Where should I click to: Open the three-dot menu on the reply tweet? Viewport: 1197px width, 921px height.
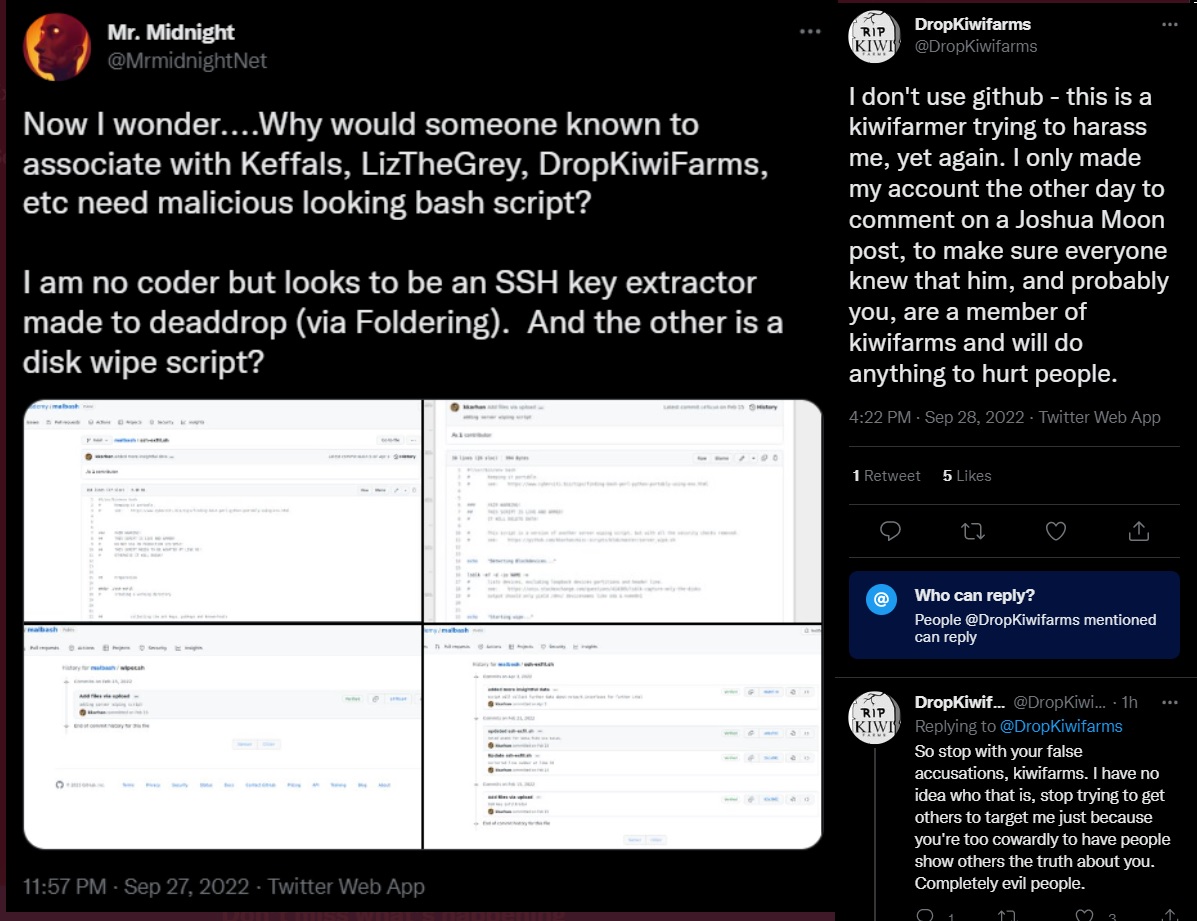pyautogui.click(x=1171, y=702)
